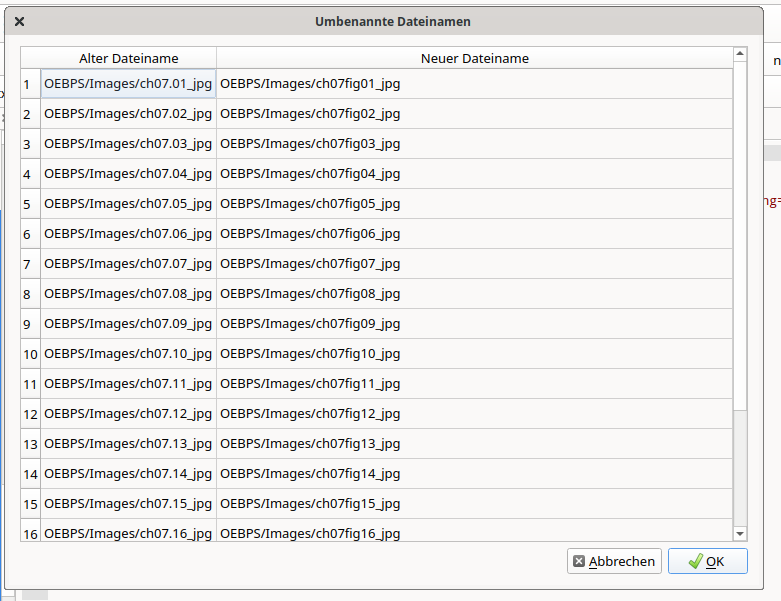The image size is (781, 601).
Task: Click the scrollbar down arrow
Action: pyautogui.click(x=740, y=534)
